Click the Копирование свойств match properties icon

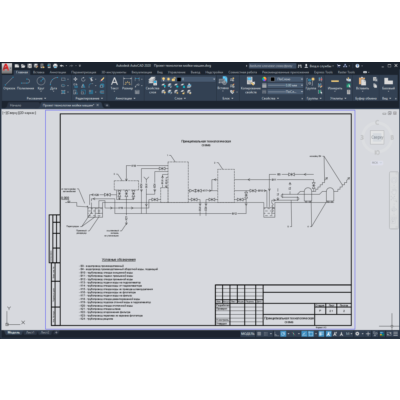tap(250, 85)
